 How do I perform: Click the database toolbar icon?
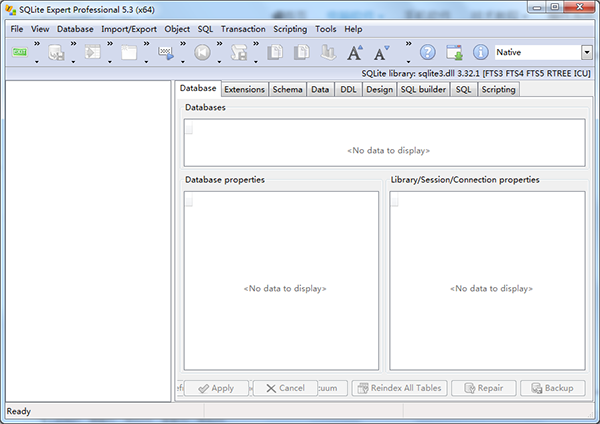56,52
